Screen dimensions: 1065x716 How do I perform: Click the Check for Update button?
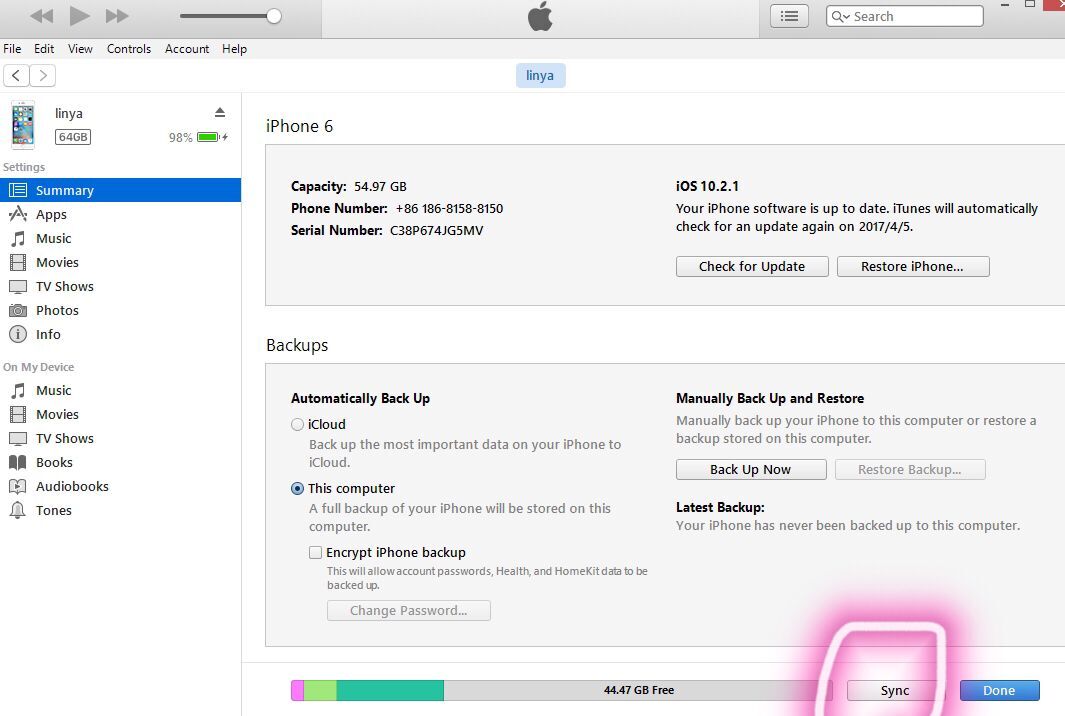(x=751, y=266)
